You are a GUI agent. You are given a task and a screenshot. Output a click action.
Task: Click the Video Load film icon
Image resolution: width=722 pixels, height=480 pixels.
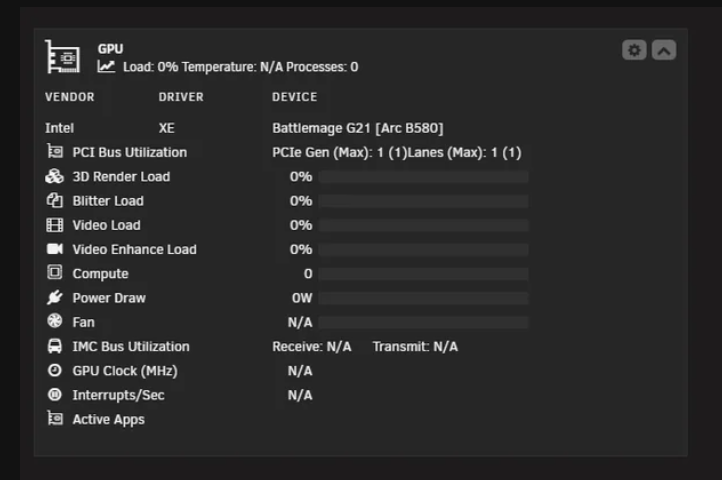55,225
